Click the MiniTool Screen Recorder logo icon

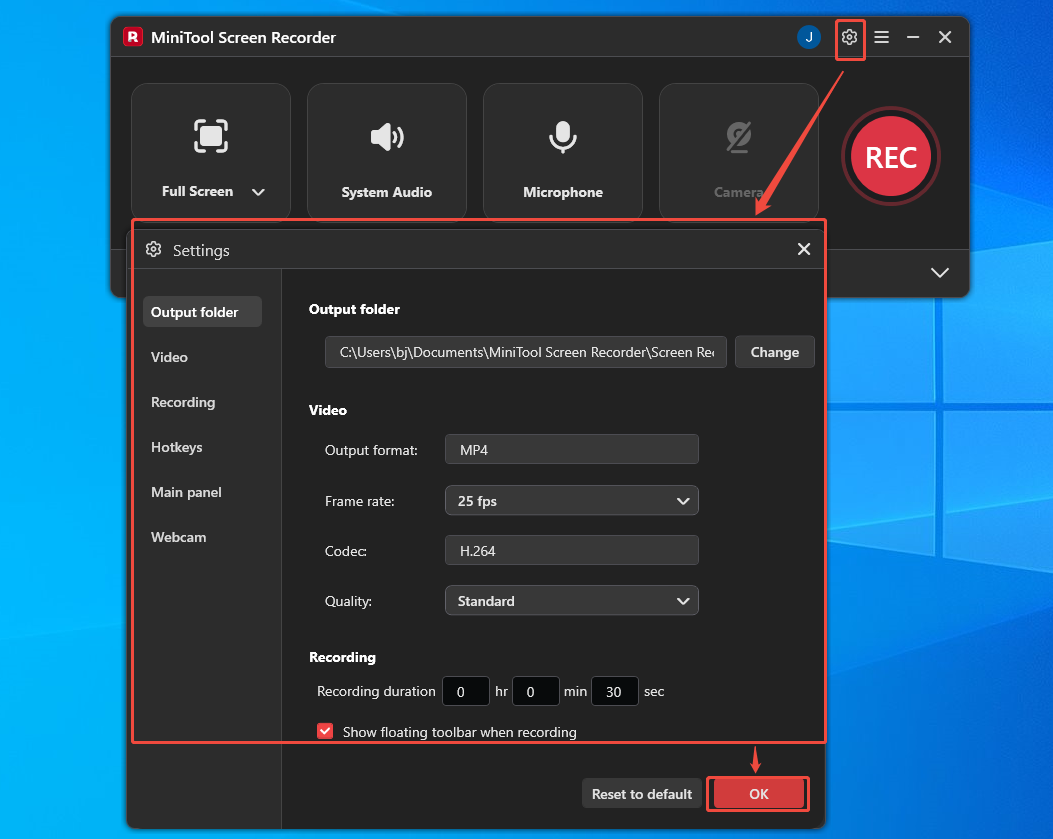[133, 37]
